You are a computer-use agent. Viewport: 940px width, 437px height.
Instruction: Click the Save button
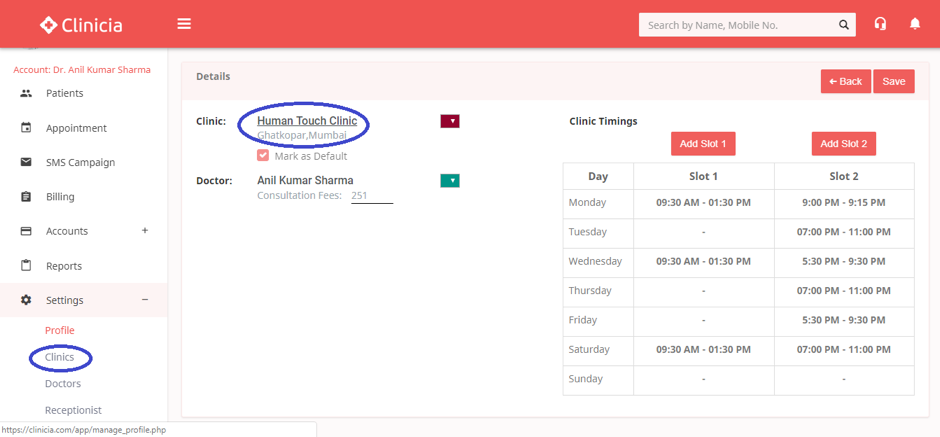[893, 82]
